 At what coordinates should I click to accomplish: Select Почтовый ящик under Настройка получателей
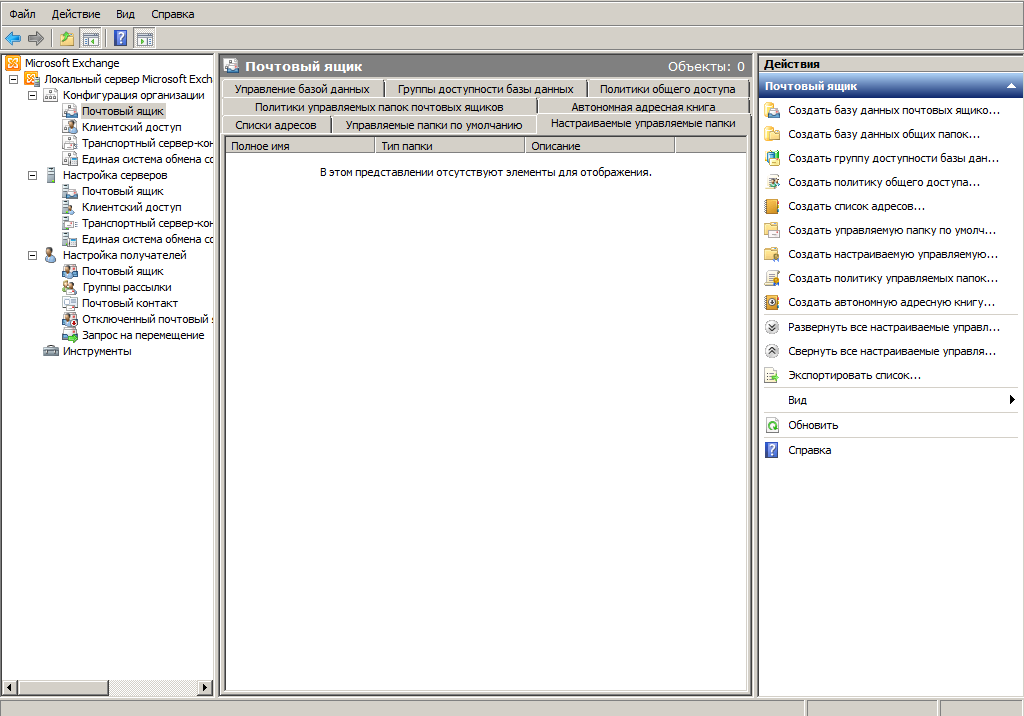(x=123, y=271)
